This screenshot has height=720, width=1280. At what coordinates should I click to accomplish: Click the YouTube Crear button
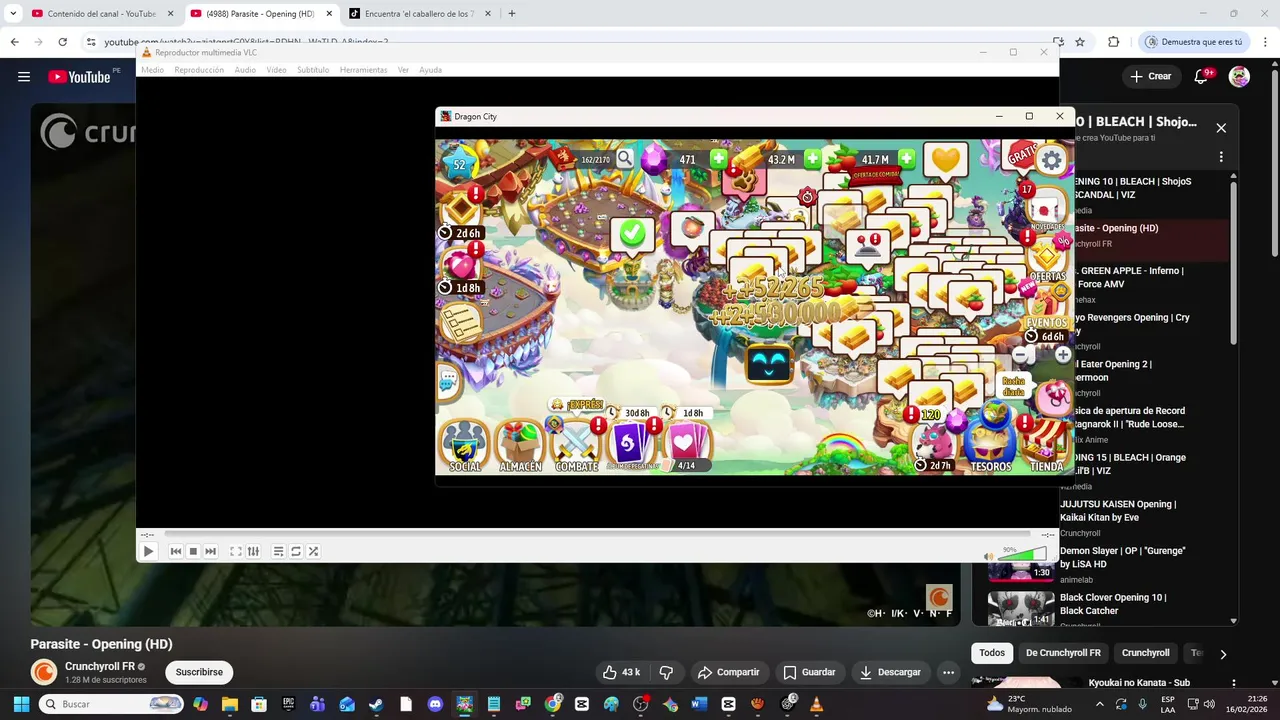click(1150, 76)
